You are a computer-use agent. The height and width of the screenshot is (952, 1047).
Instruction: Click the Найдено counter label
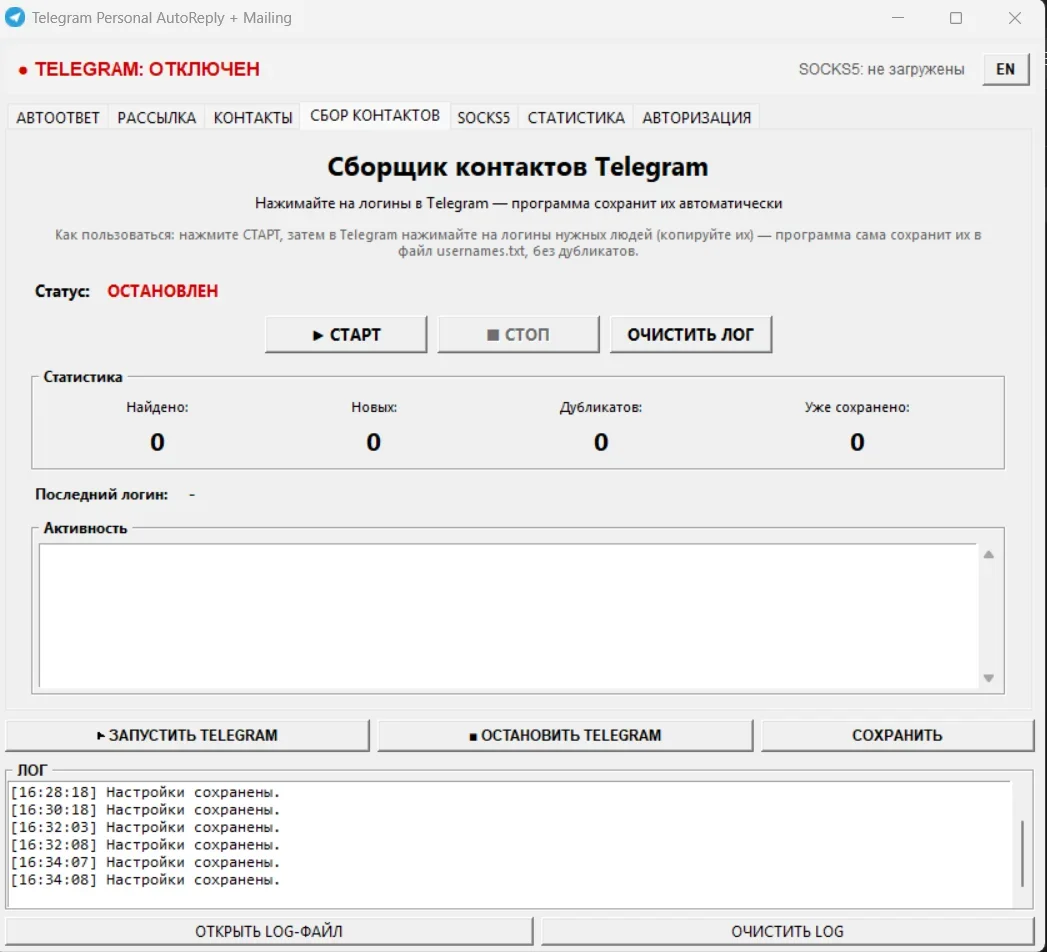[158, 407]
